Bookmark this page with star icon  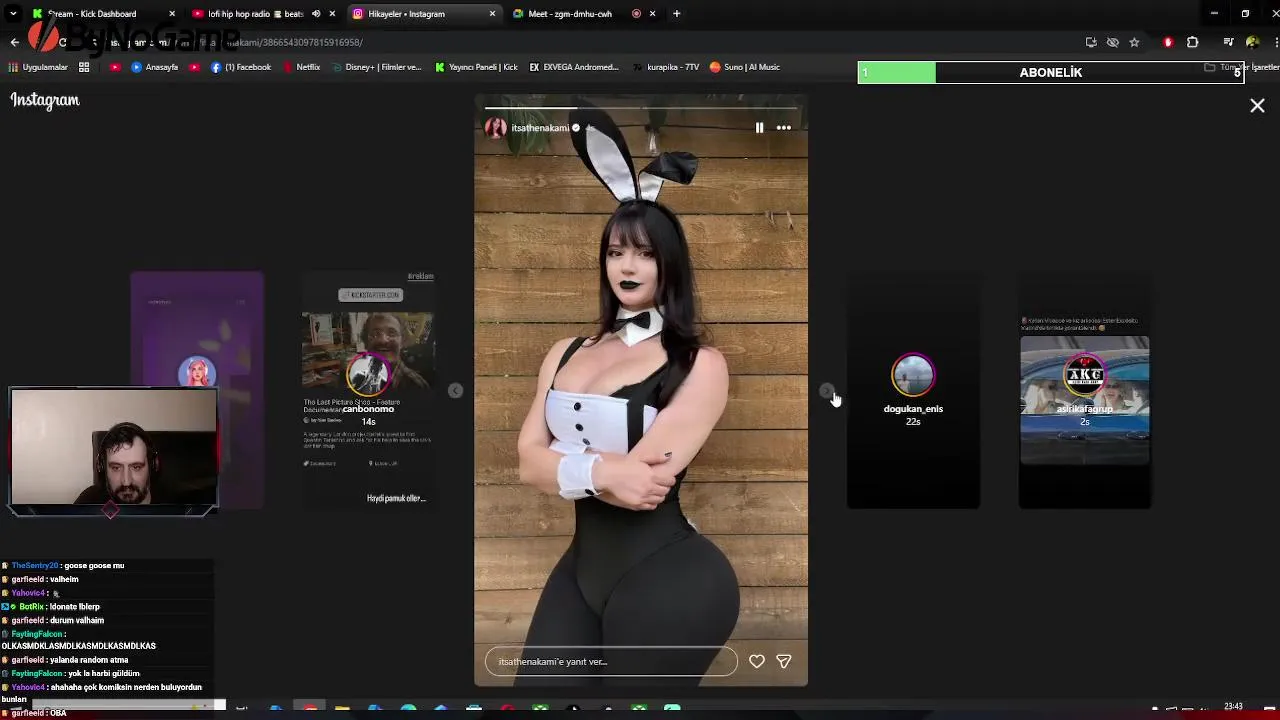[x=1134, y=42]
